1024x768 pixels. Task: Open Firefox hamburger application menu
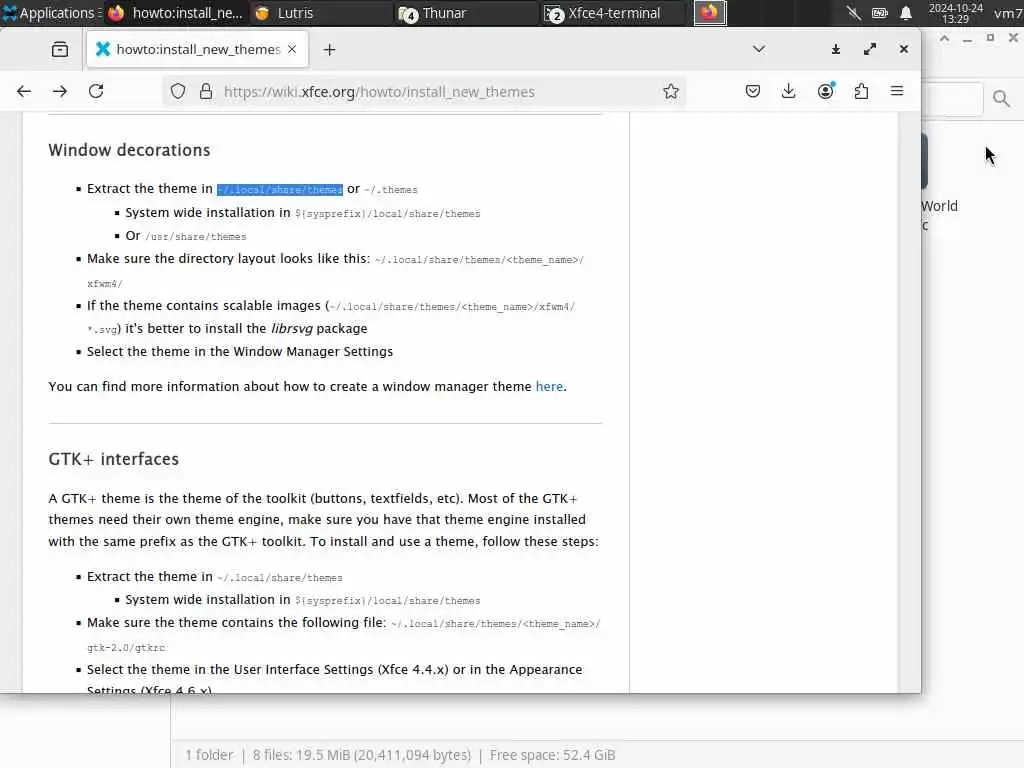click(897, 91)
